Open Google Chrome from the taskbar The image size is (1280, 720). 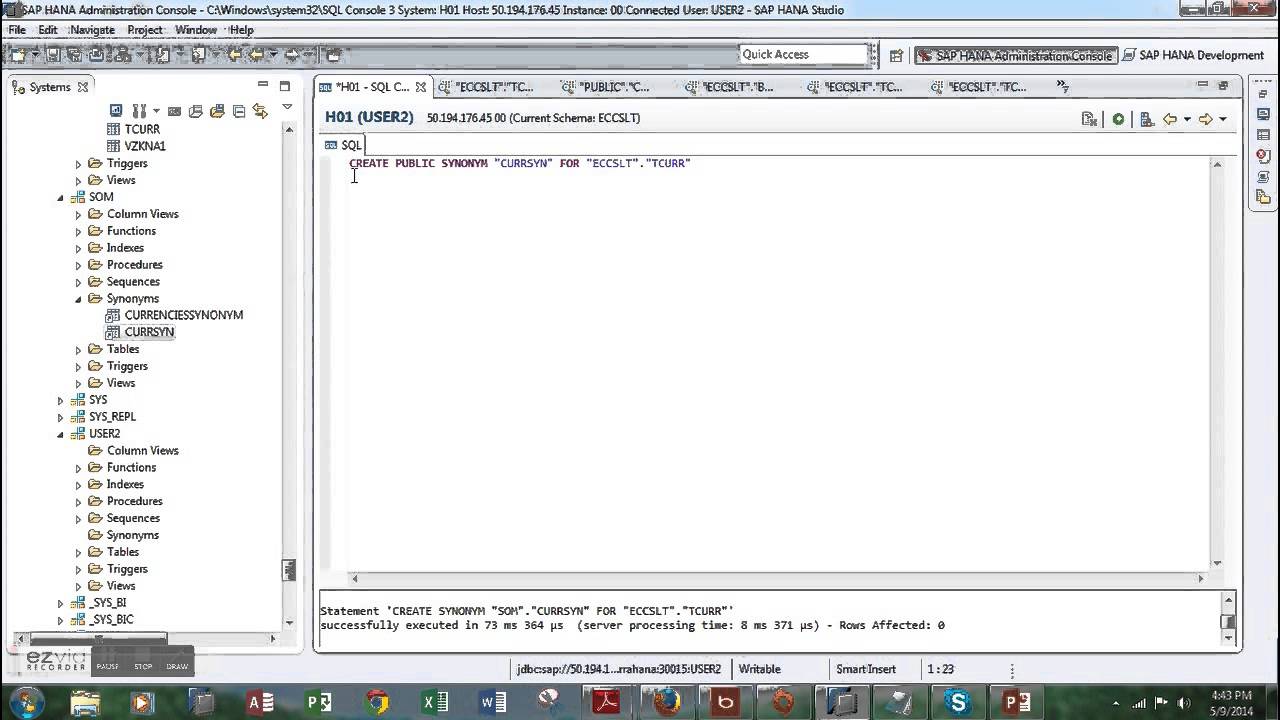click(377, 703)
